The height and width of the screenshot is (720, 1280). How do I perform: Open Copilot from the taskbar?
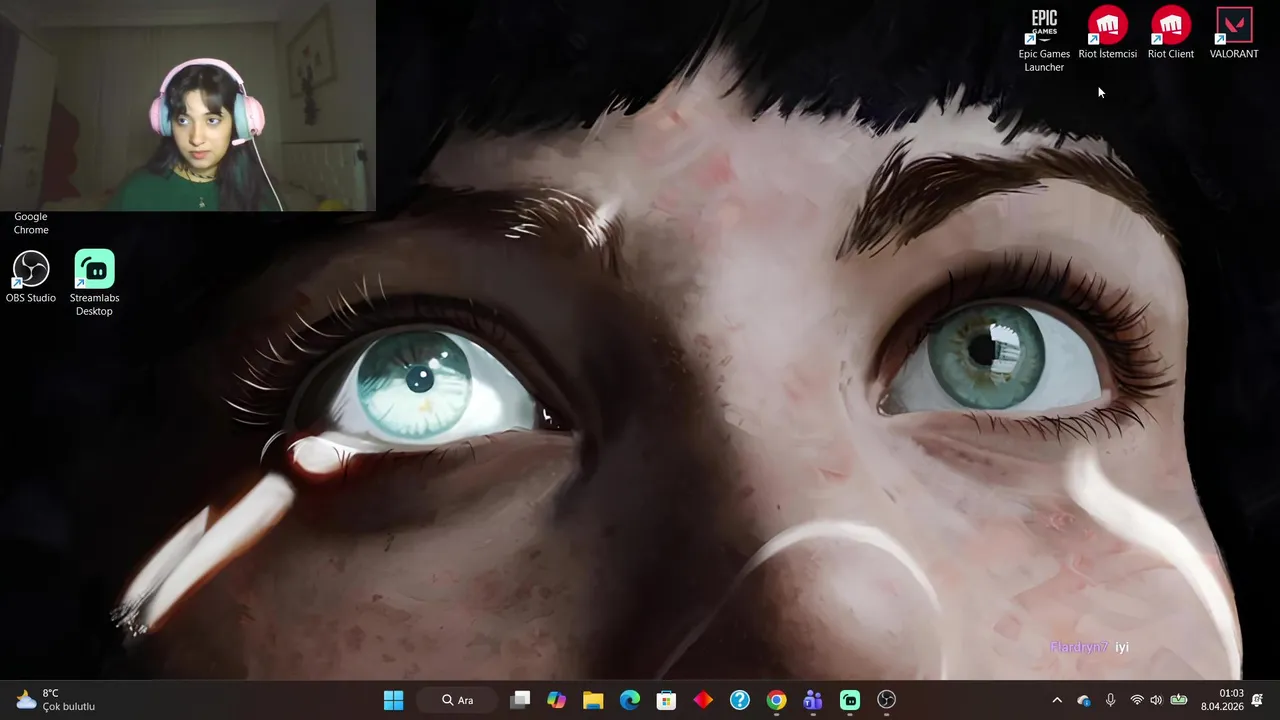click(556, 700)
